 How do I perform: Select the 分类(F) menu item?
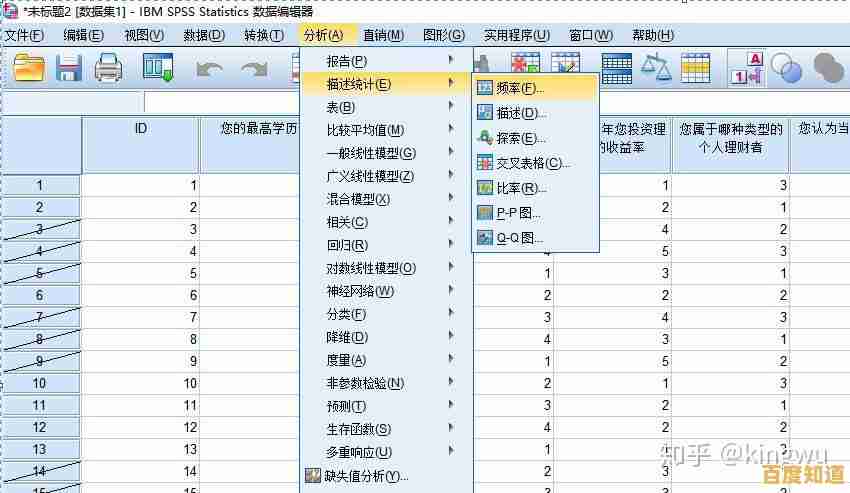point(386,314)
